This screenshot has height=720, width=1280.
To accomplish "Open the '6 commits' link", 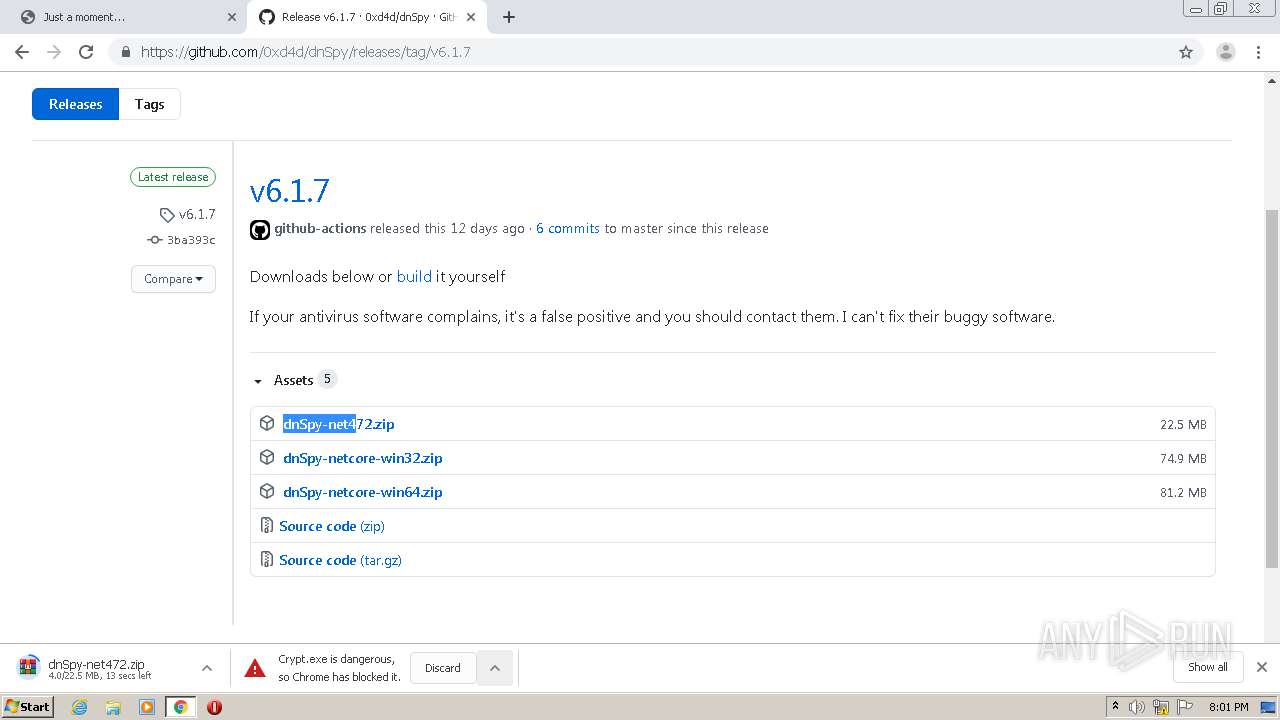I will coord(568,228).
